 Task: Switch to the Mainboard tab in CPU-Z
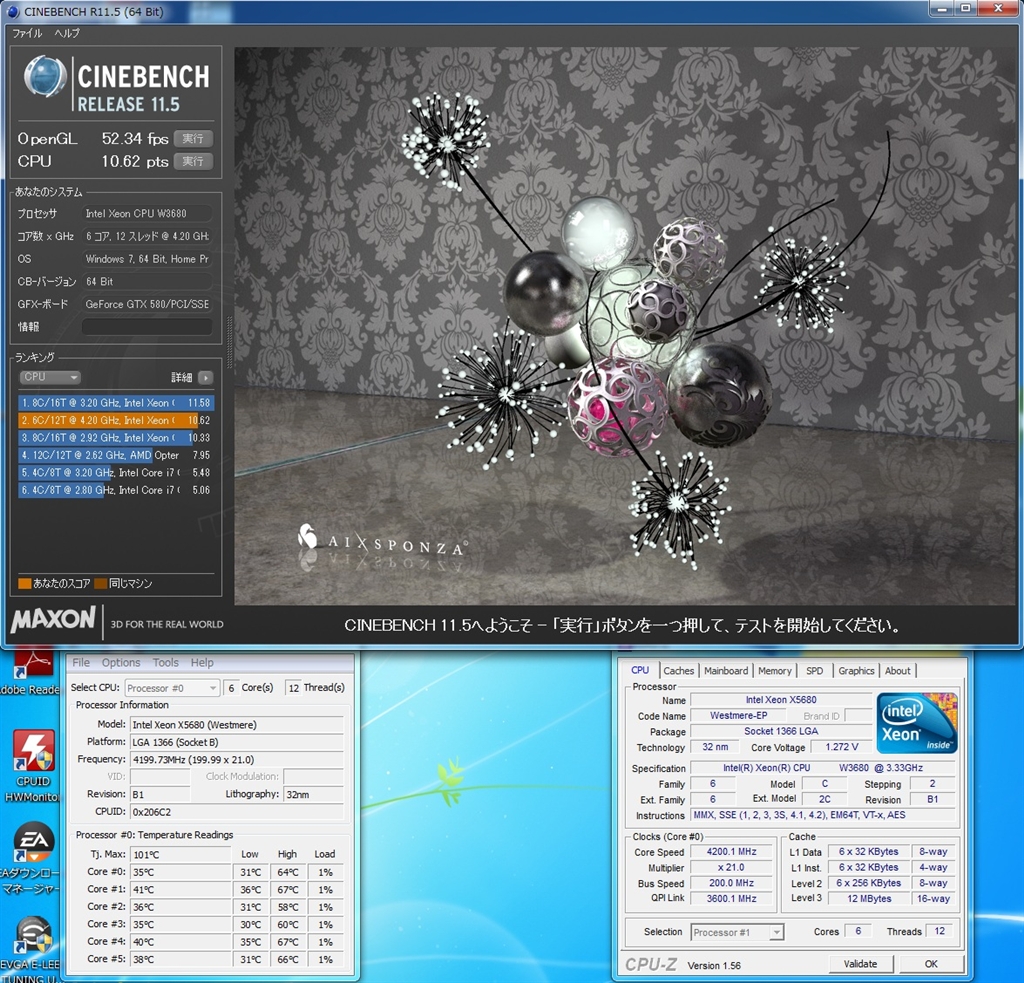point(725,671)
